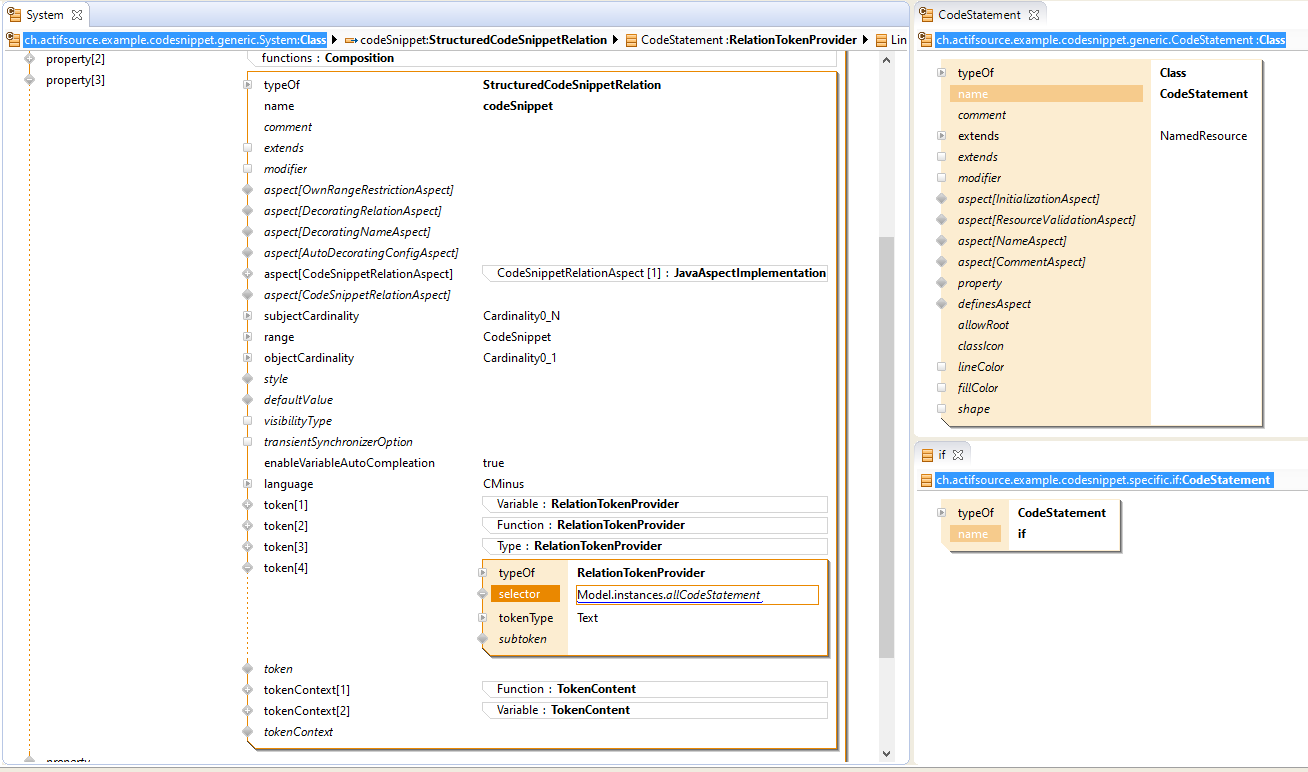Image resolution: width=1308 pixels, height=772 pixels.
Task: Open the CodeSnippet range value
Action: pos(516,337)
